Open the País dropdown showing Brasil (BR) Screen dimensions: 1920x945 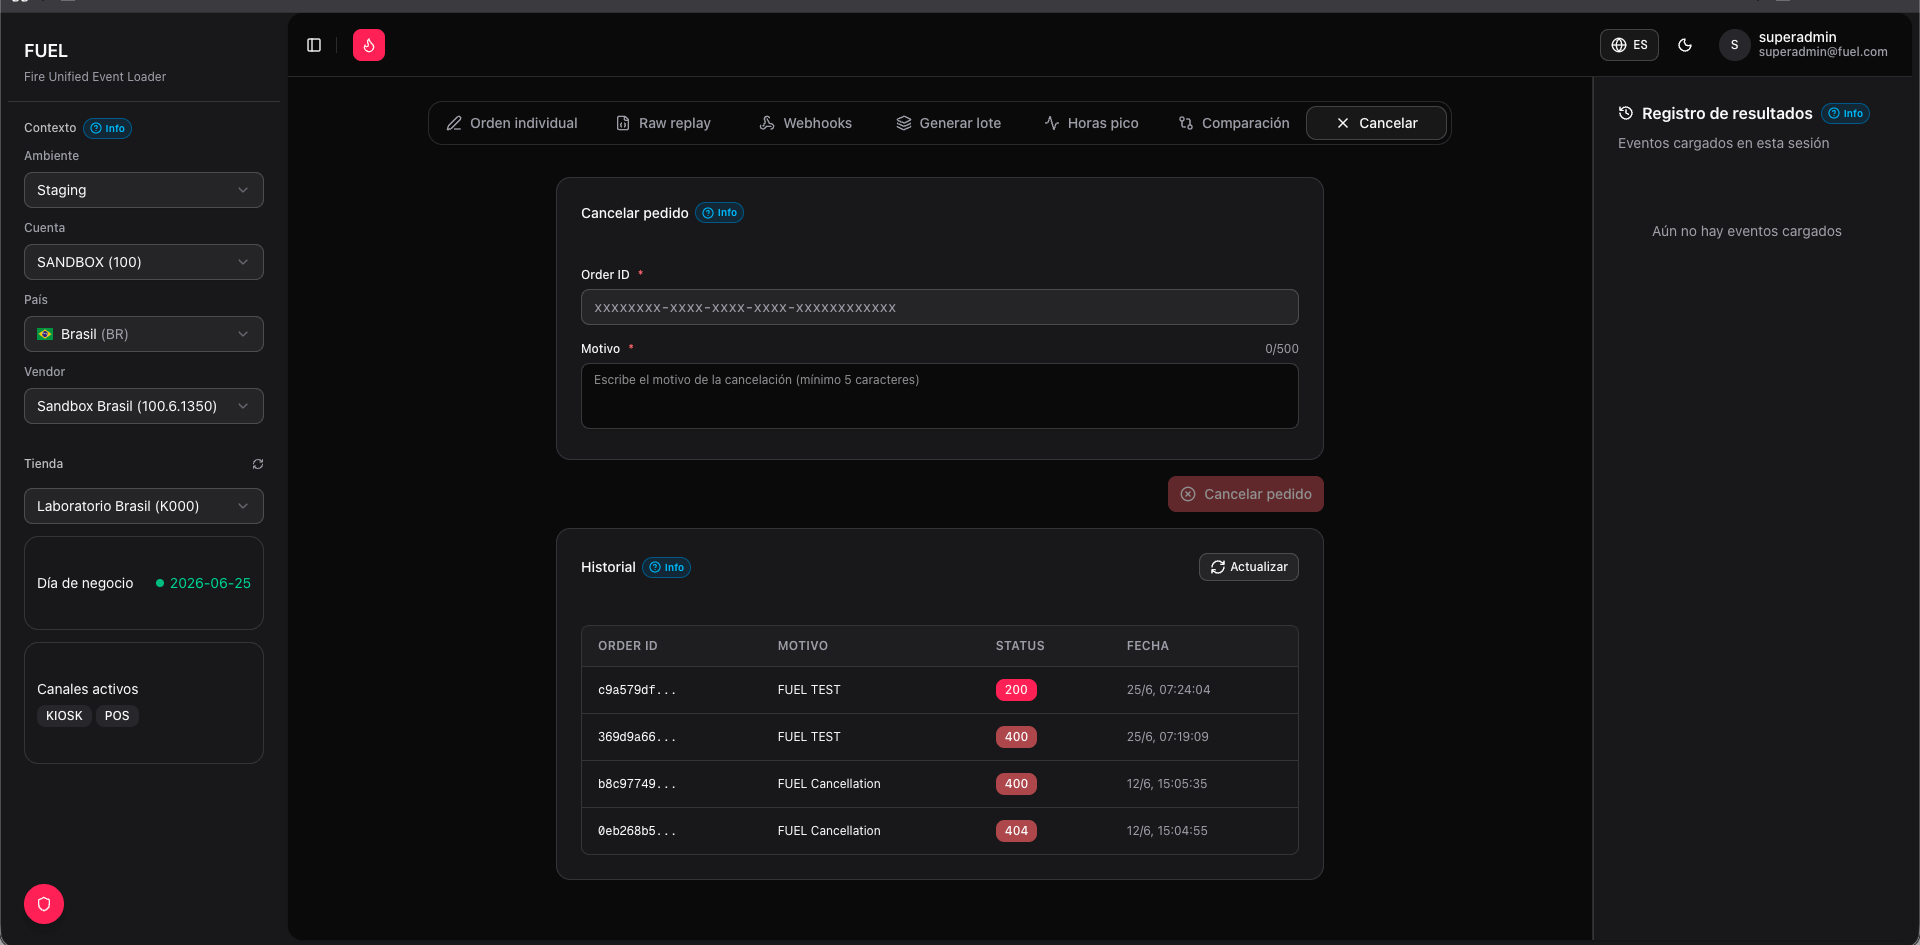tap(144, 334)
